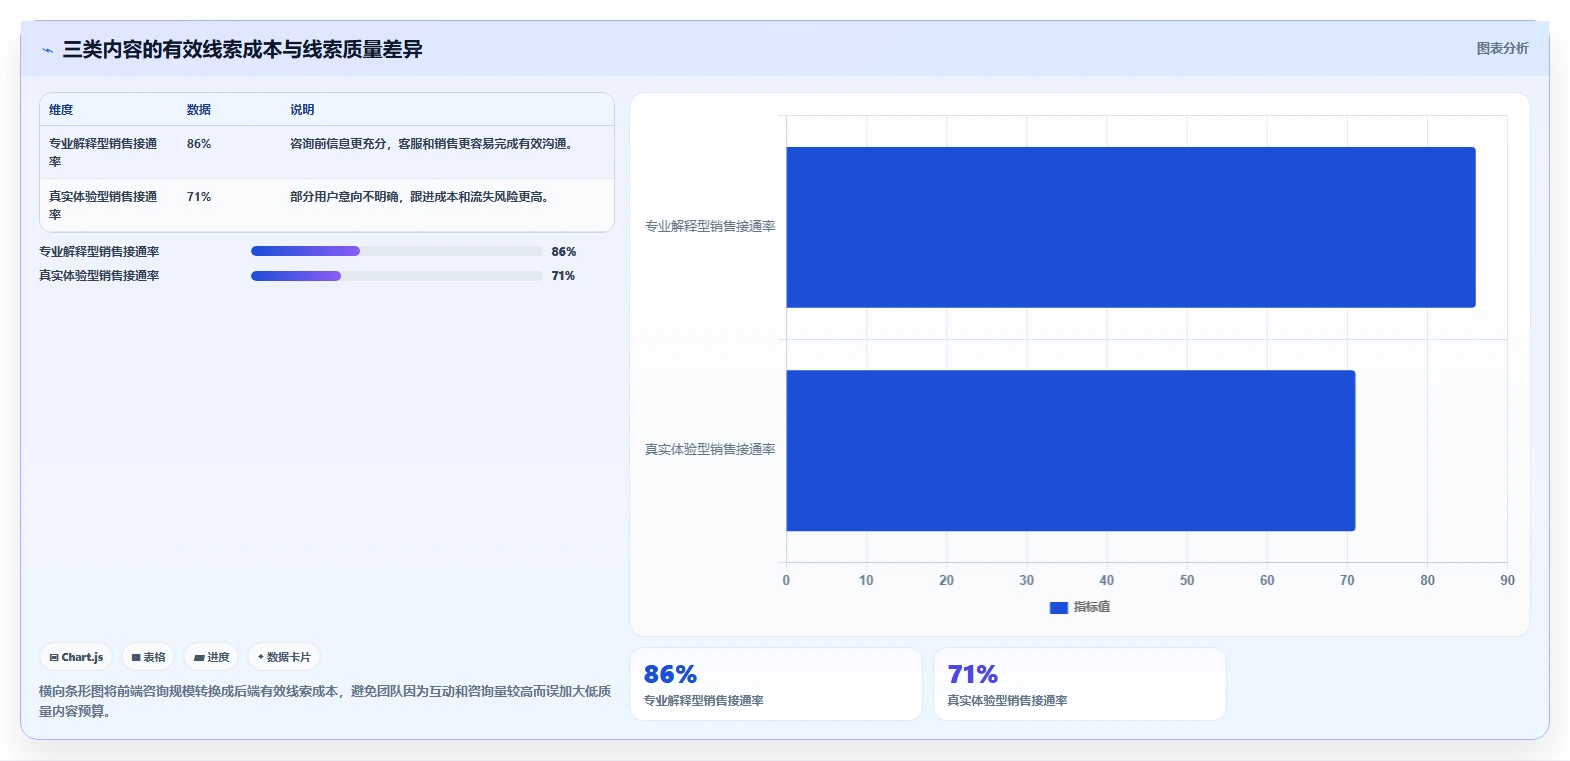
Task: Click the chart y-axis label 真实体验型销售接通率
Action: (x=710, y=450)
